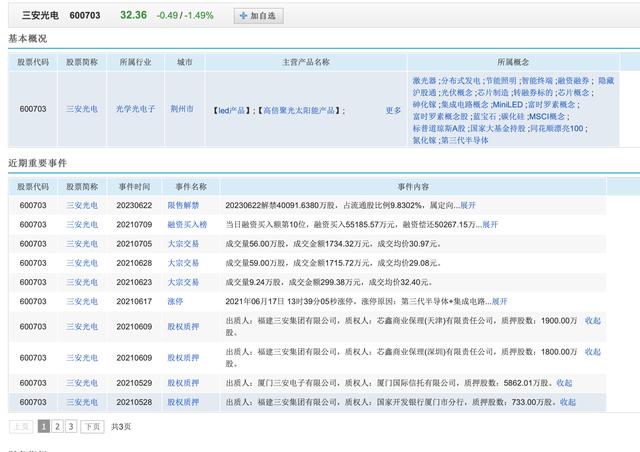Image resolution: width=640 pixels, height=452 pixels.
Task: Open the 芯片概念 concept link
Action: (573, 93)
